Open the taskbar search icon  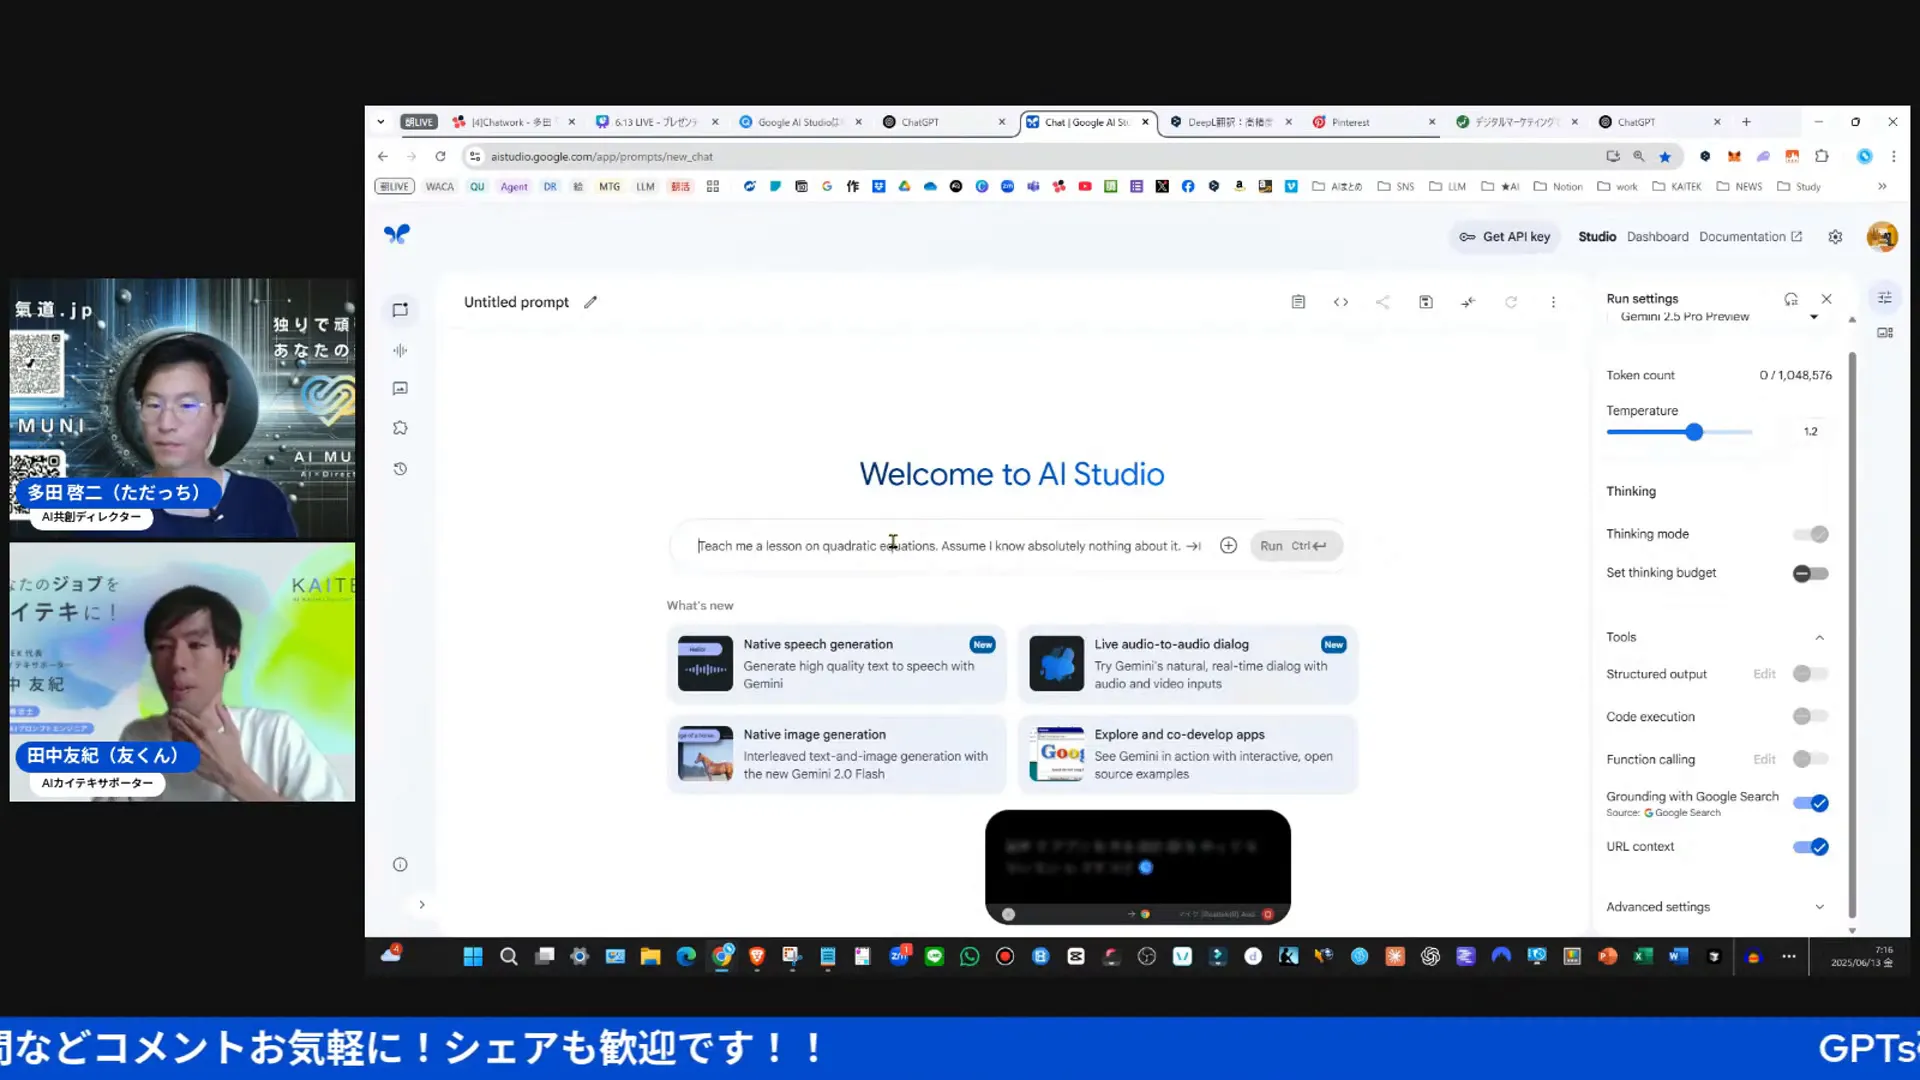tap(509, 957)
